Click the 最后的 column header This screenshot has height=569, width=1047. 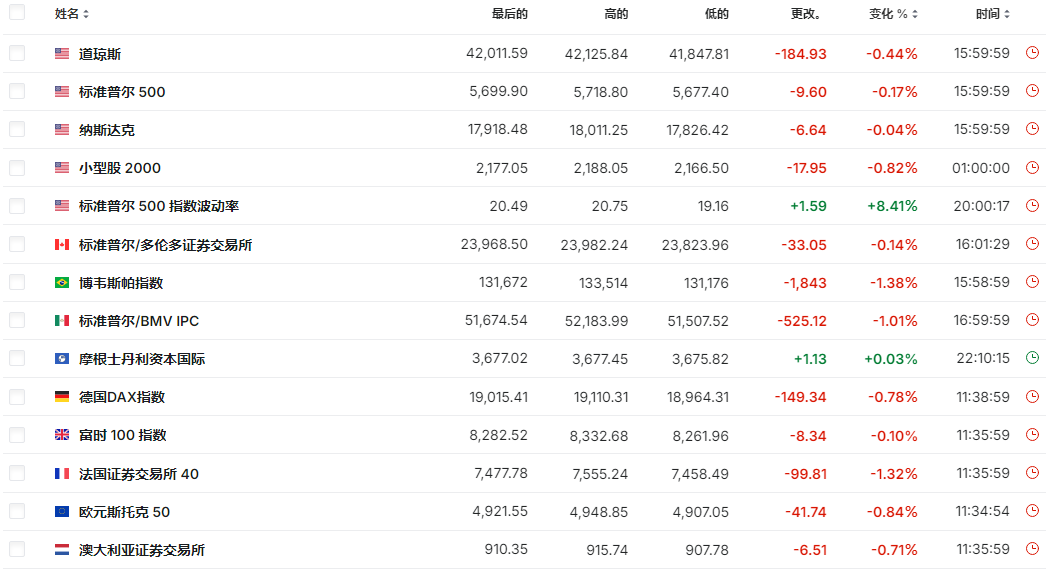point(509,14)
